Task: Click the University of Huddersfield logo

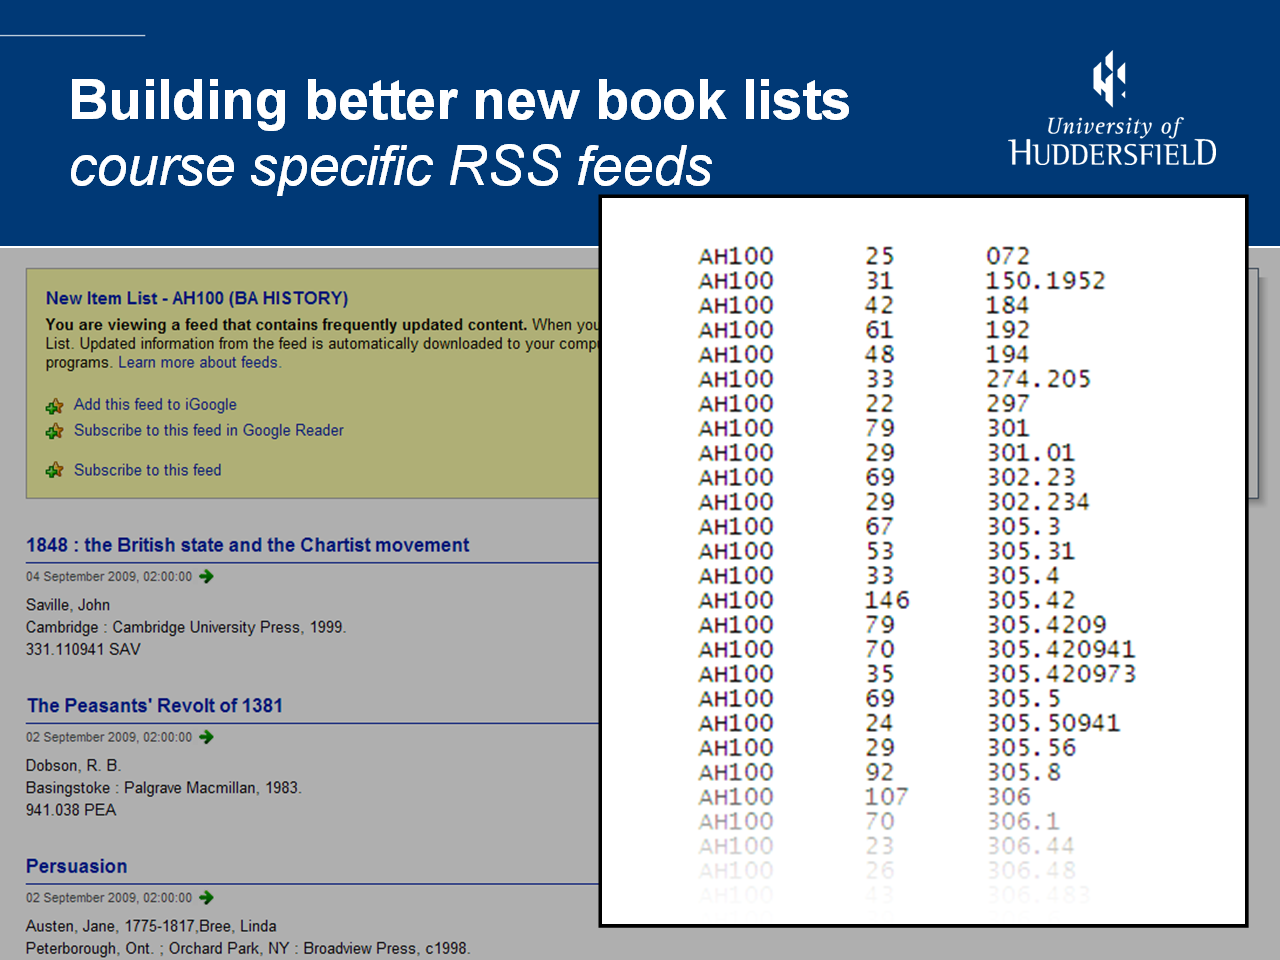Action: point(1112,110)
